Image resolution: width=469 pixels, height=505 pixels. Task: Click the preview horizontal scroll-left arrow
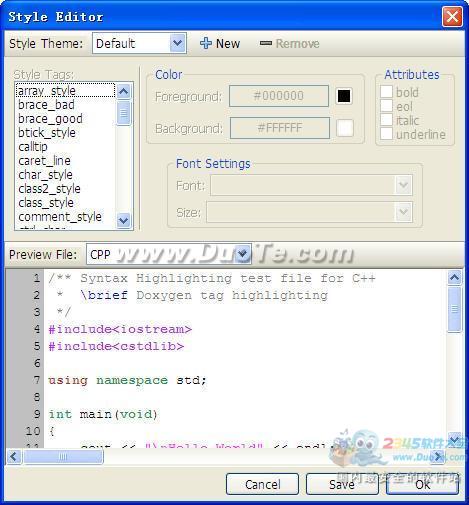[x=14, y=457]
